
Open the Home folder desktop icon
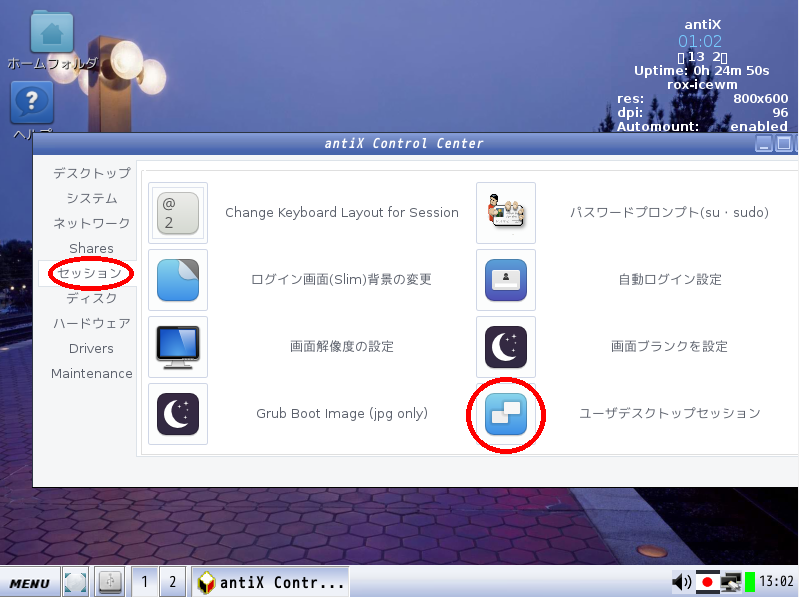coord(52,33)
